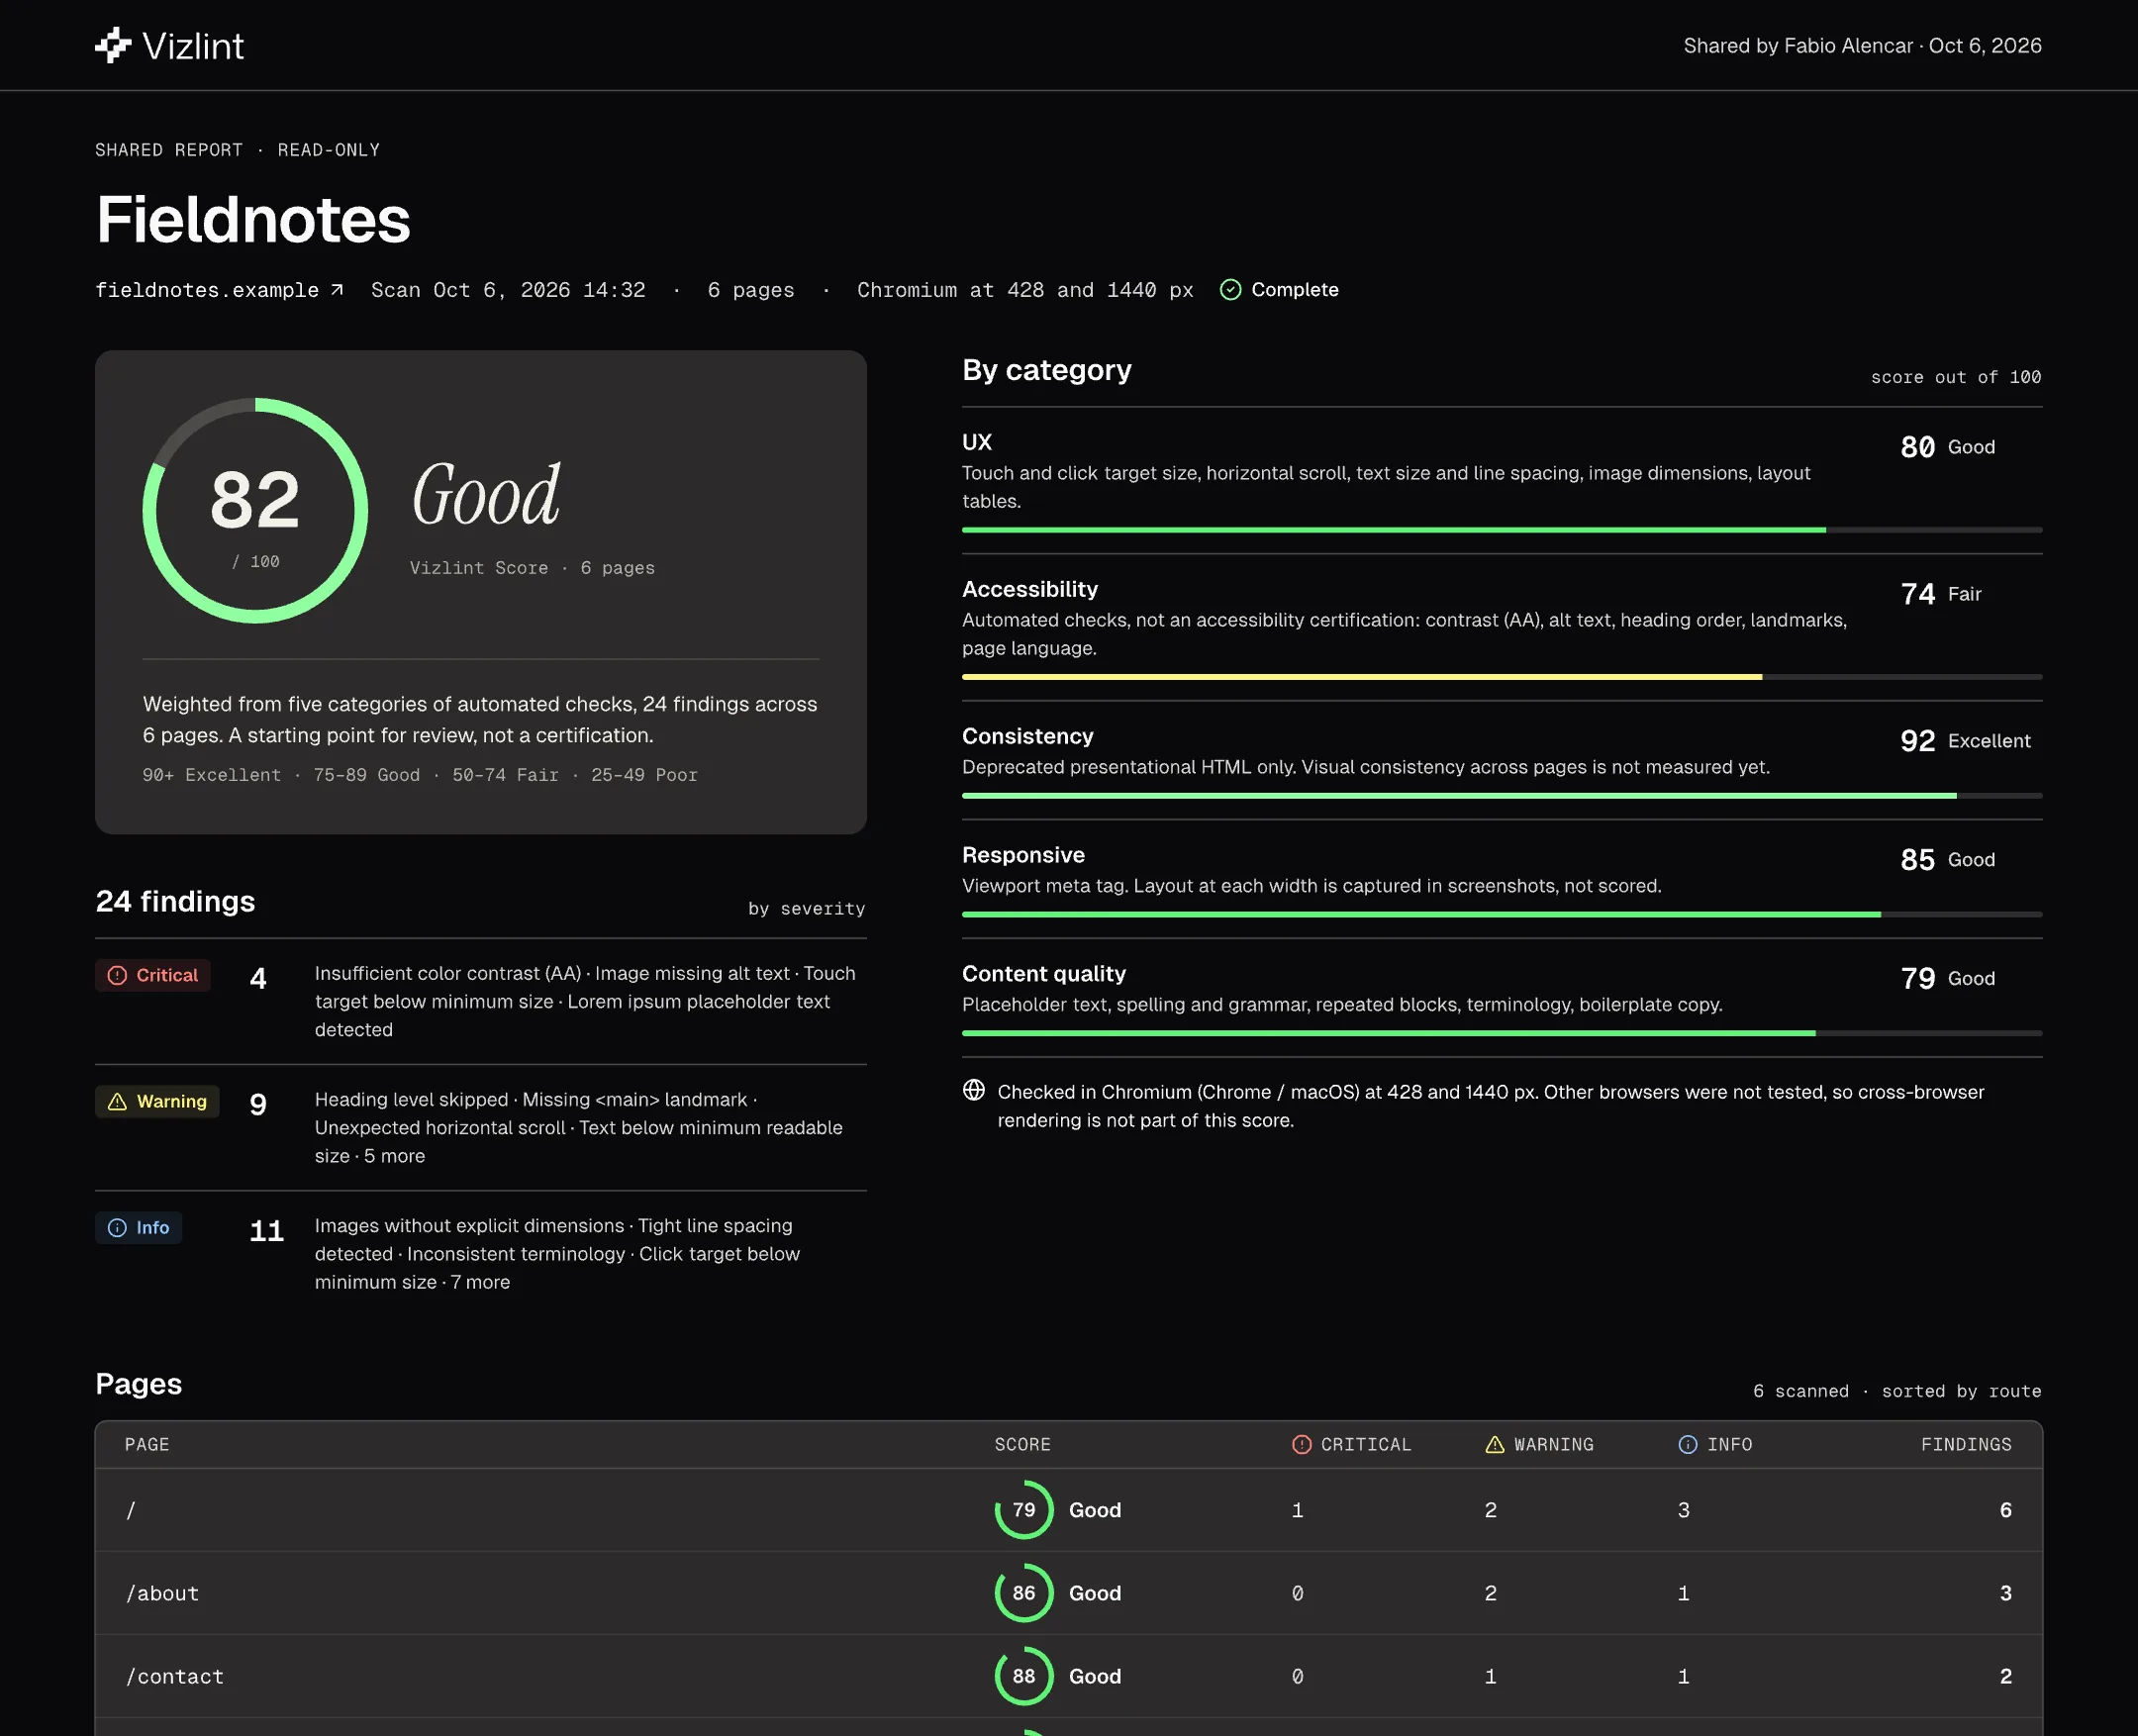The image size is (2138, 1736).
Task: Click the Vizlint logo icon
Action: click(113, 45)
